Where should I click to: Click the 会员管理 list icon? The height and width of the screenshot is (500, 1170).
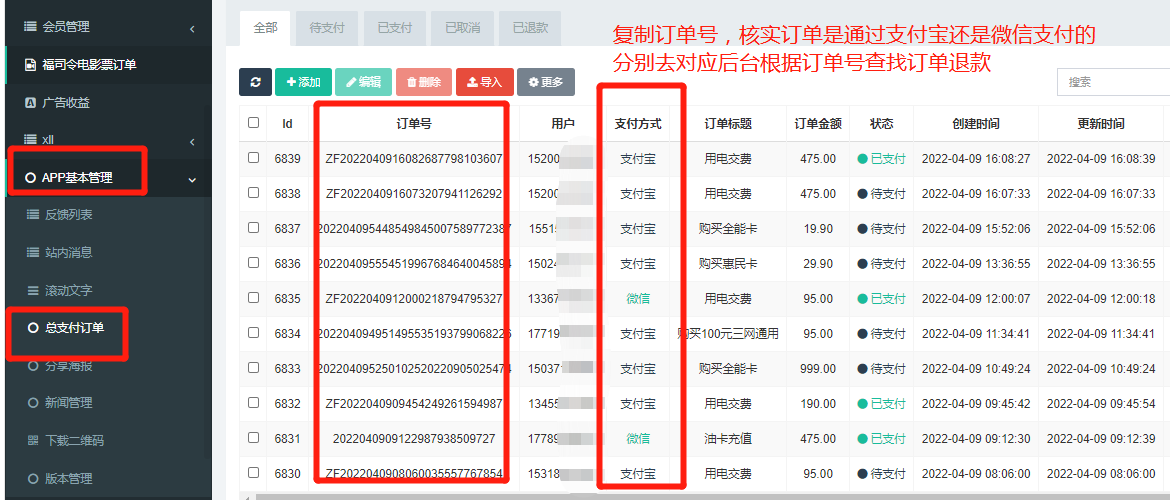(30, 27)
